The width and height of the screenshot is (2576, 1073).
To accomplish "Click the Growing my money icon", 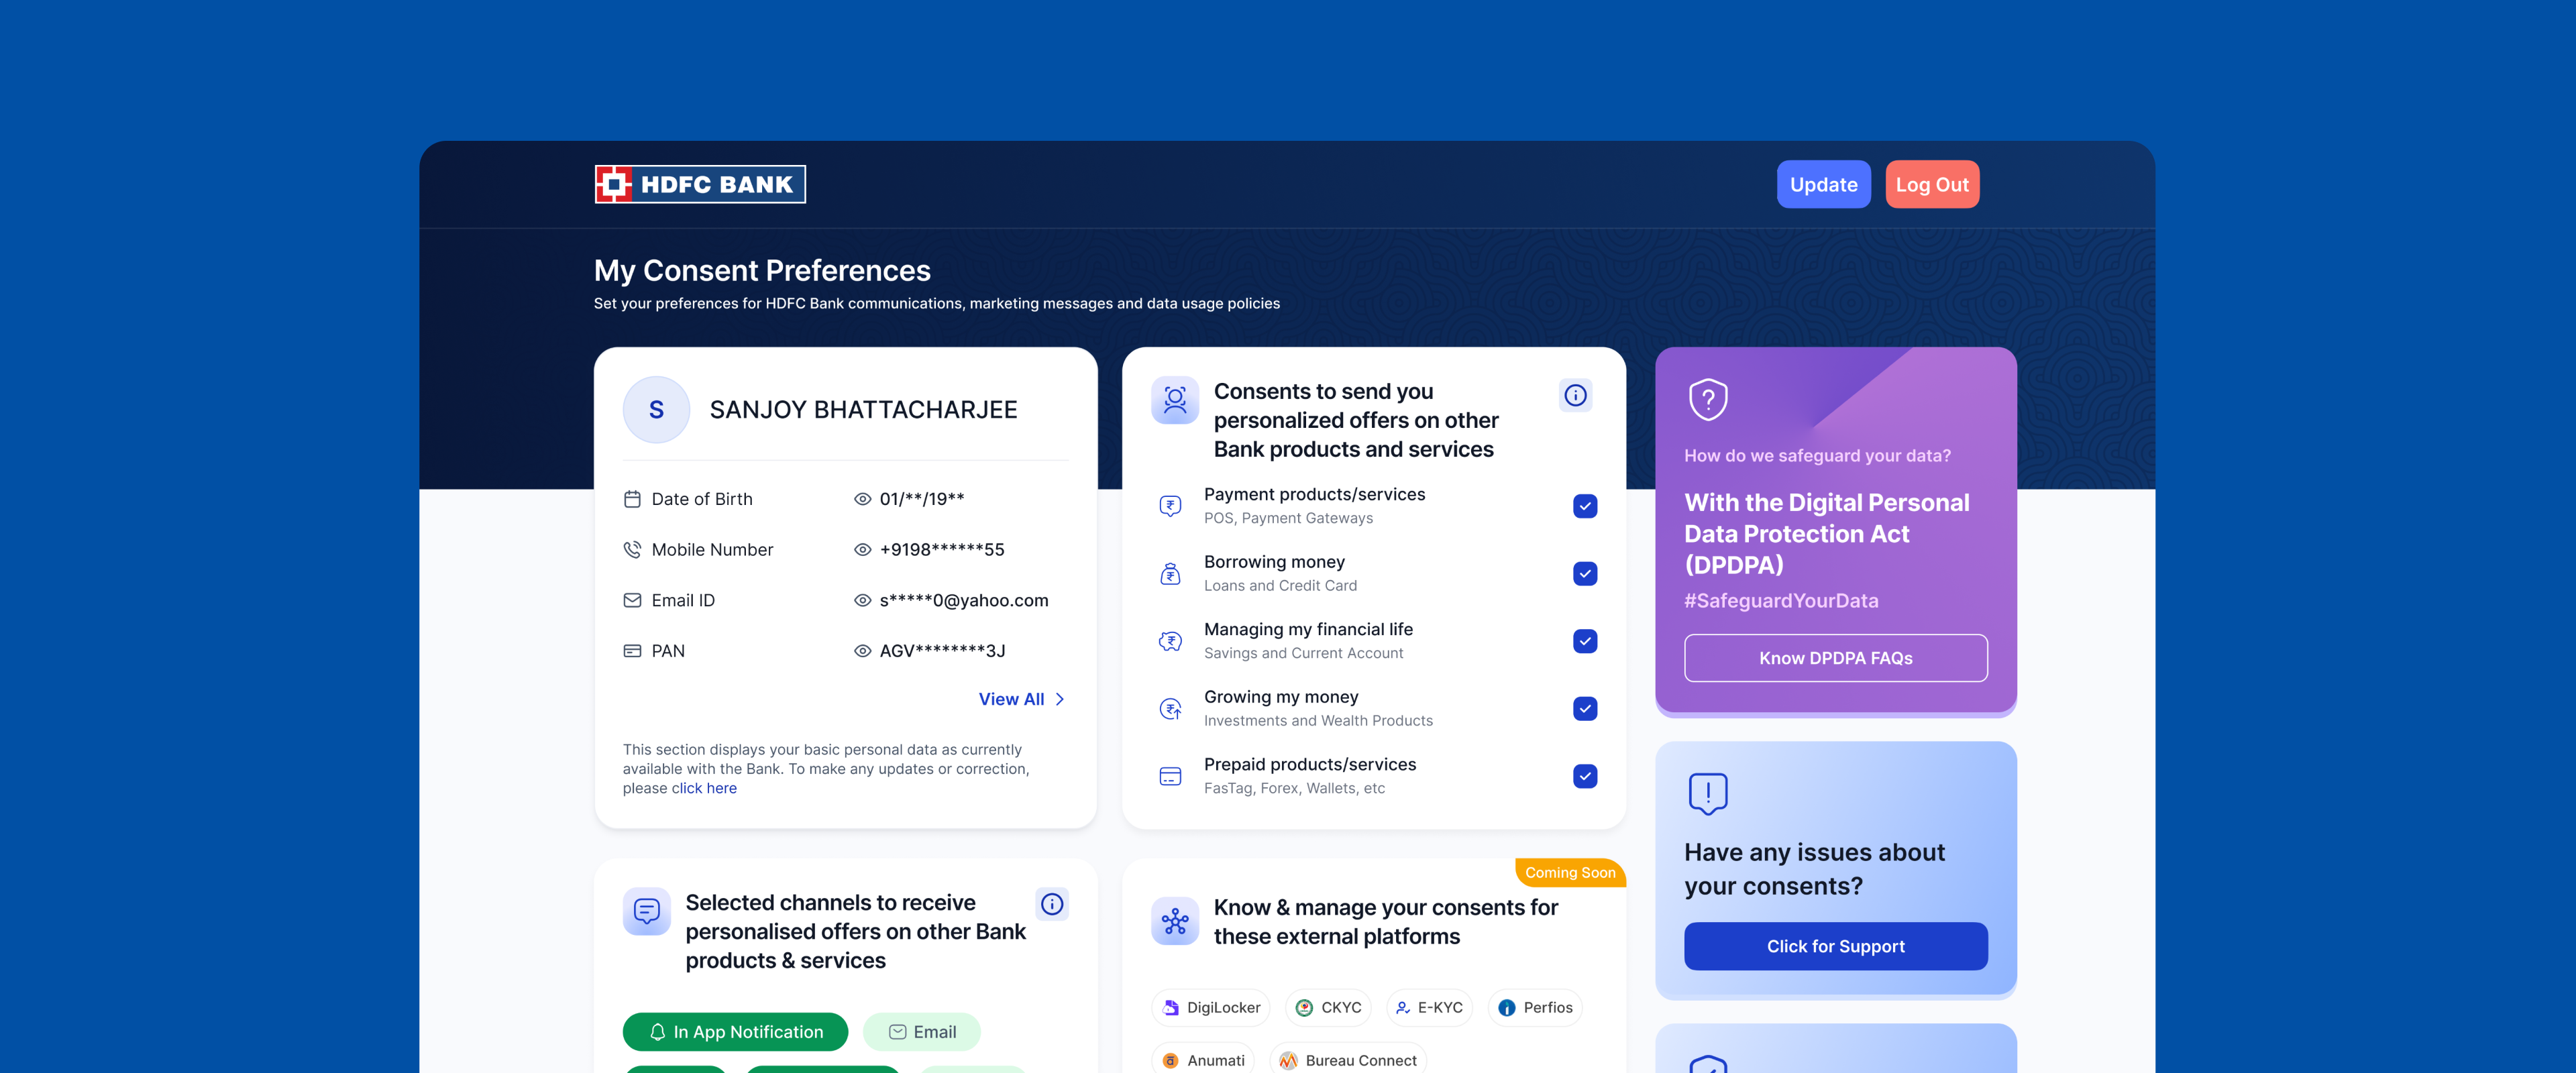I will (1170, 709).
